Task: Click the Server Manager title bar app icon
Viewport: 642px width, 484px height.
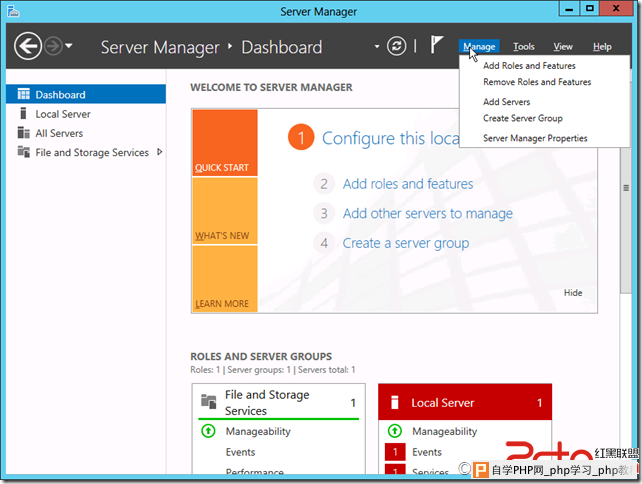Action: click(13, 11)
